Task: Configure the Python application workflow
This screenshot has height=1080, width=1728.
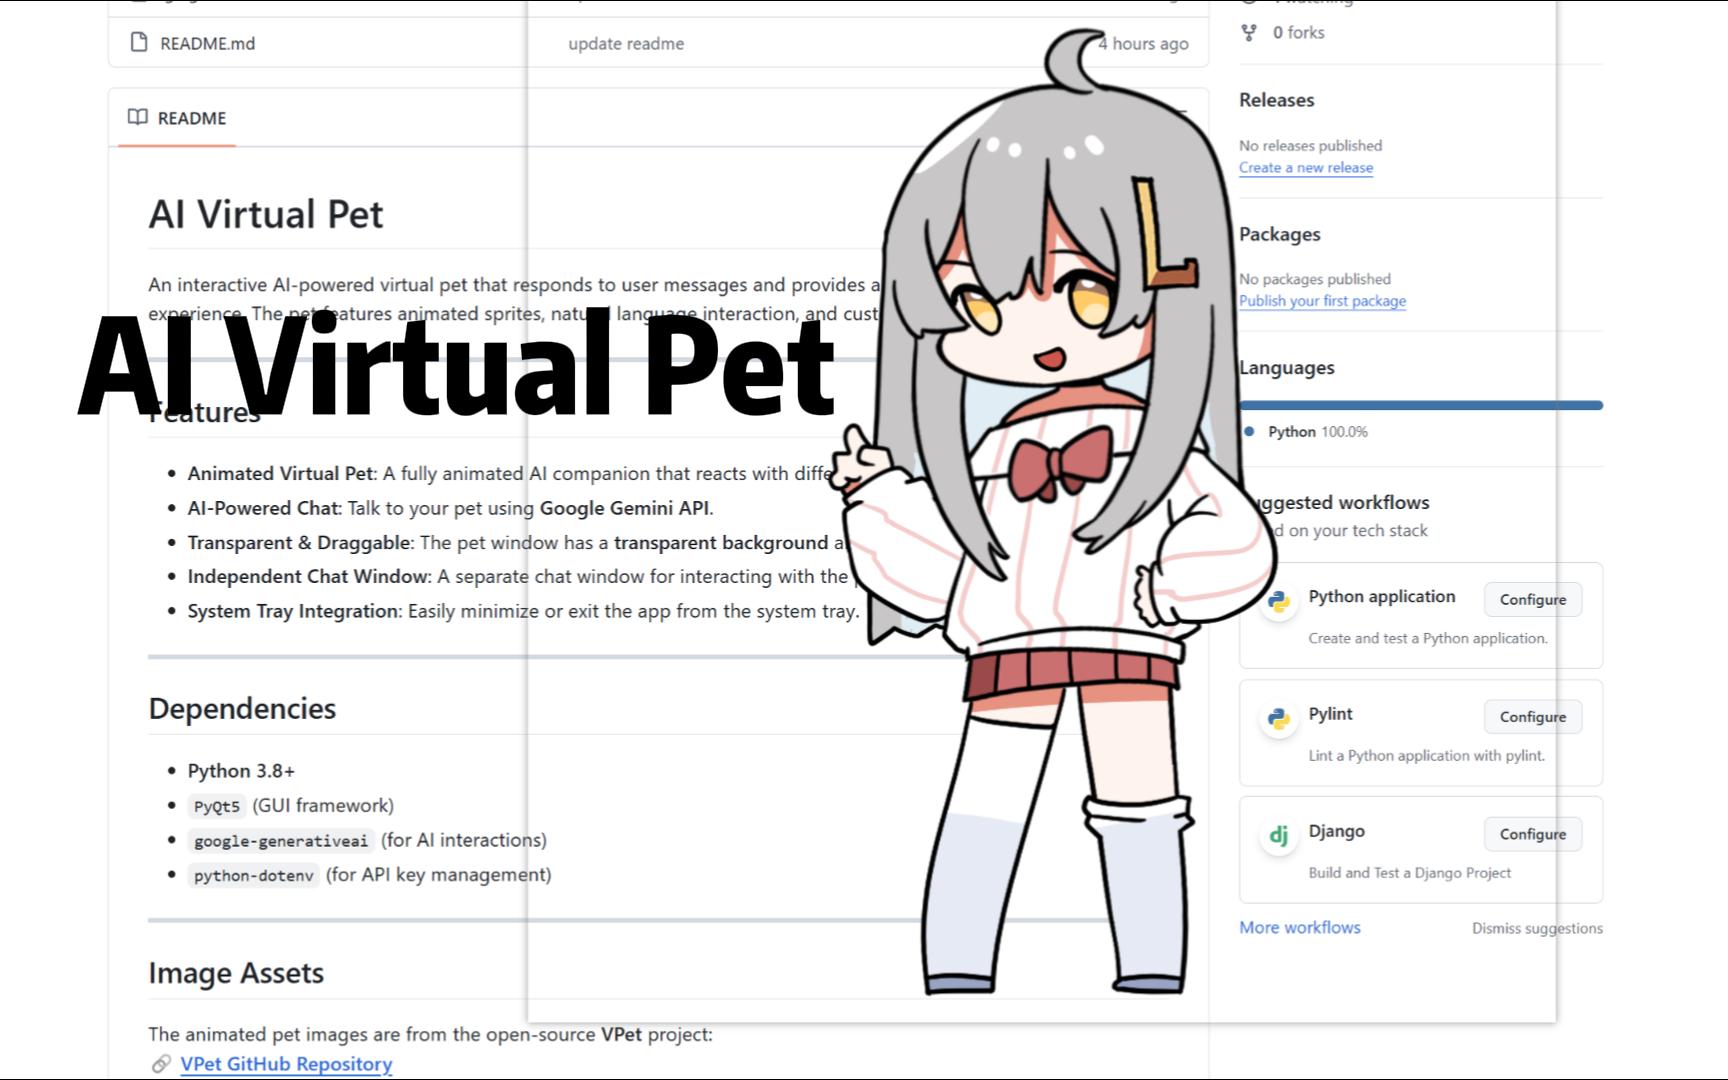Action: click(1533, 599)
